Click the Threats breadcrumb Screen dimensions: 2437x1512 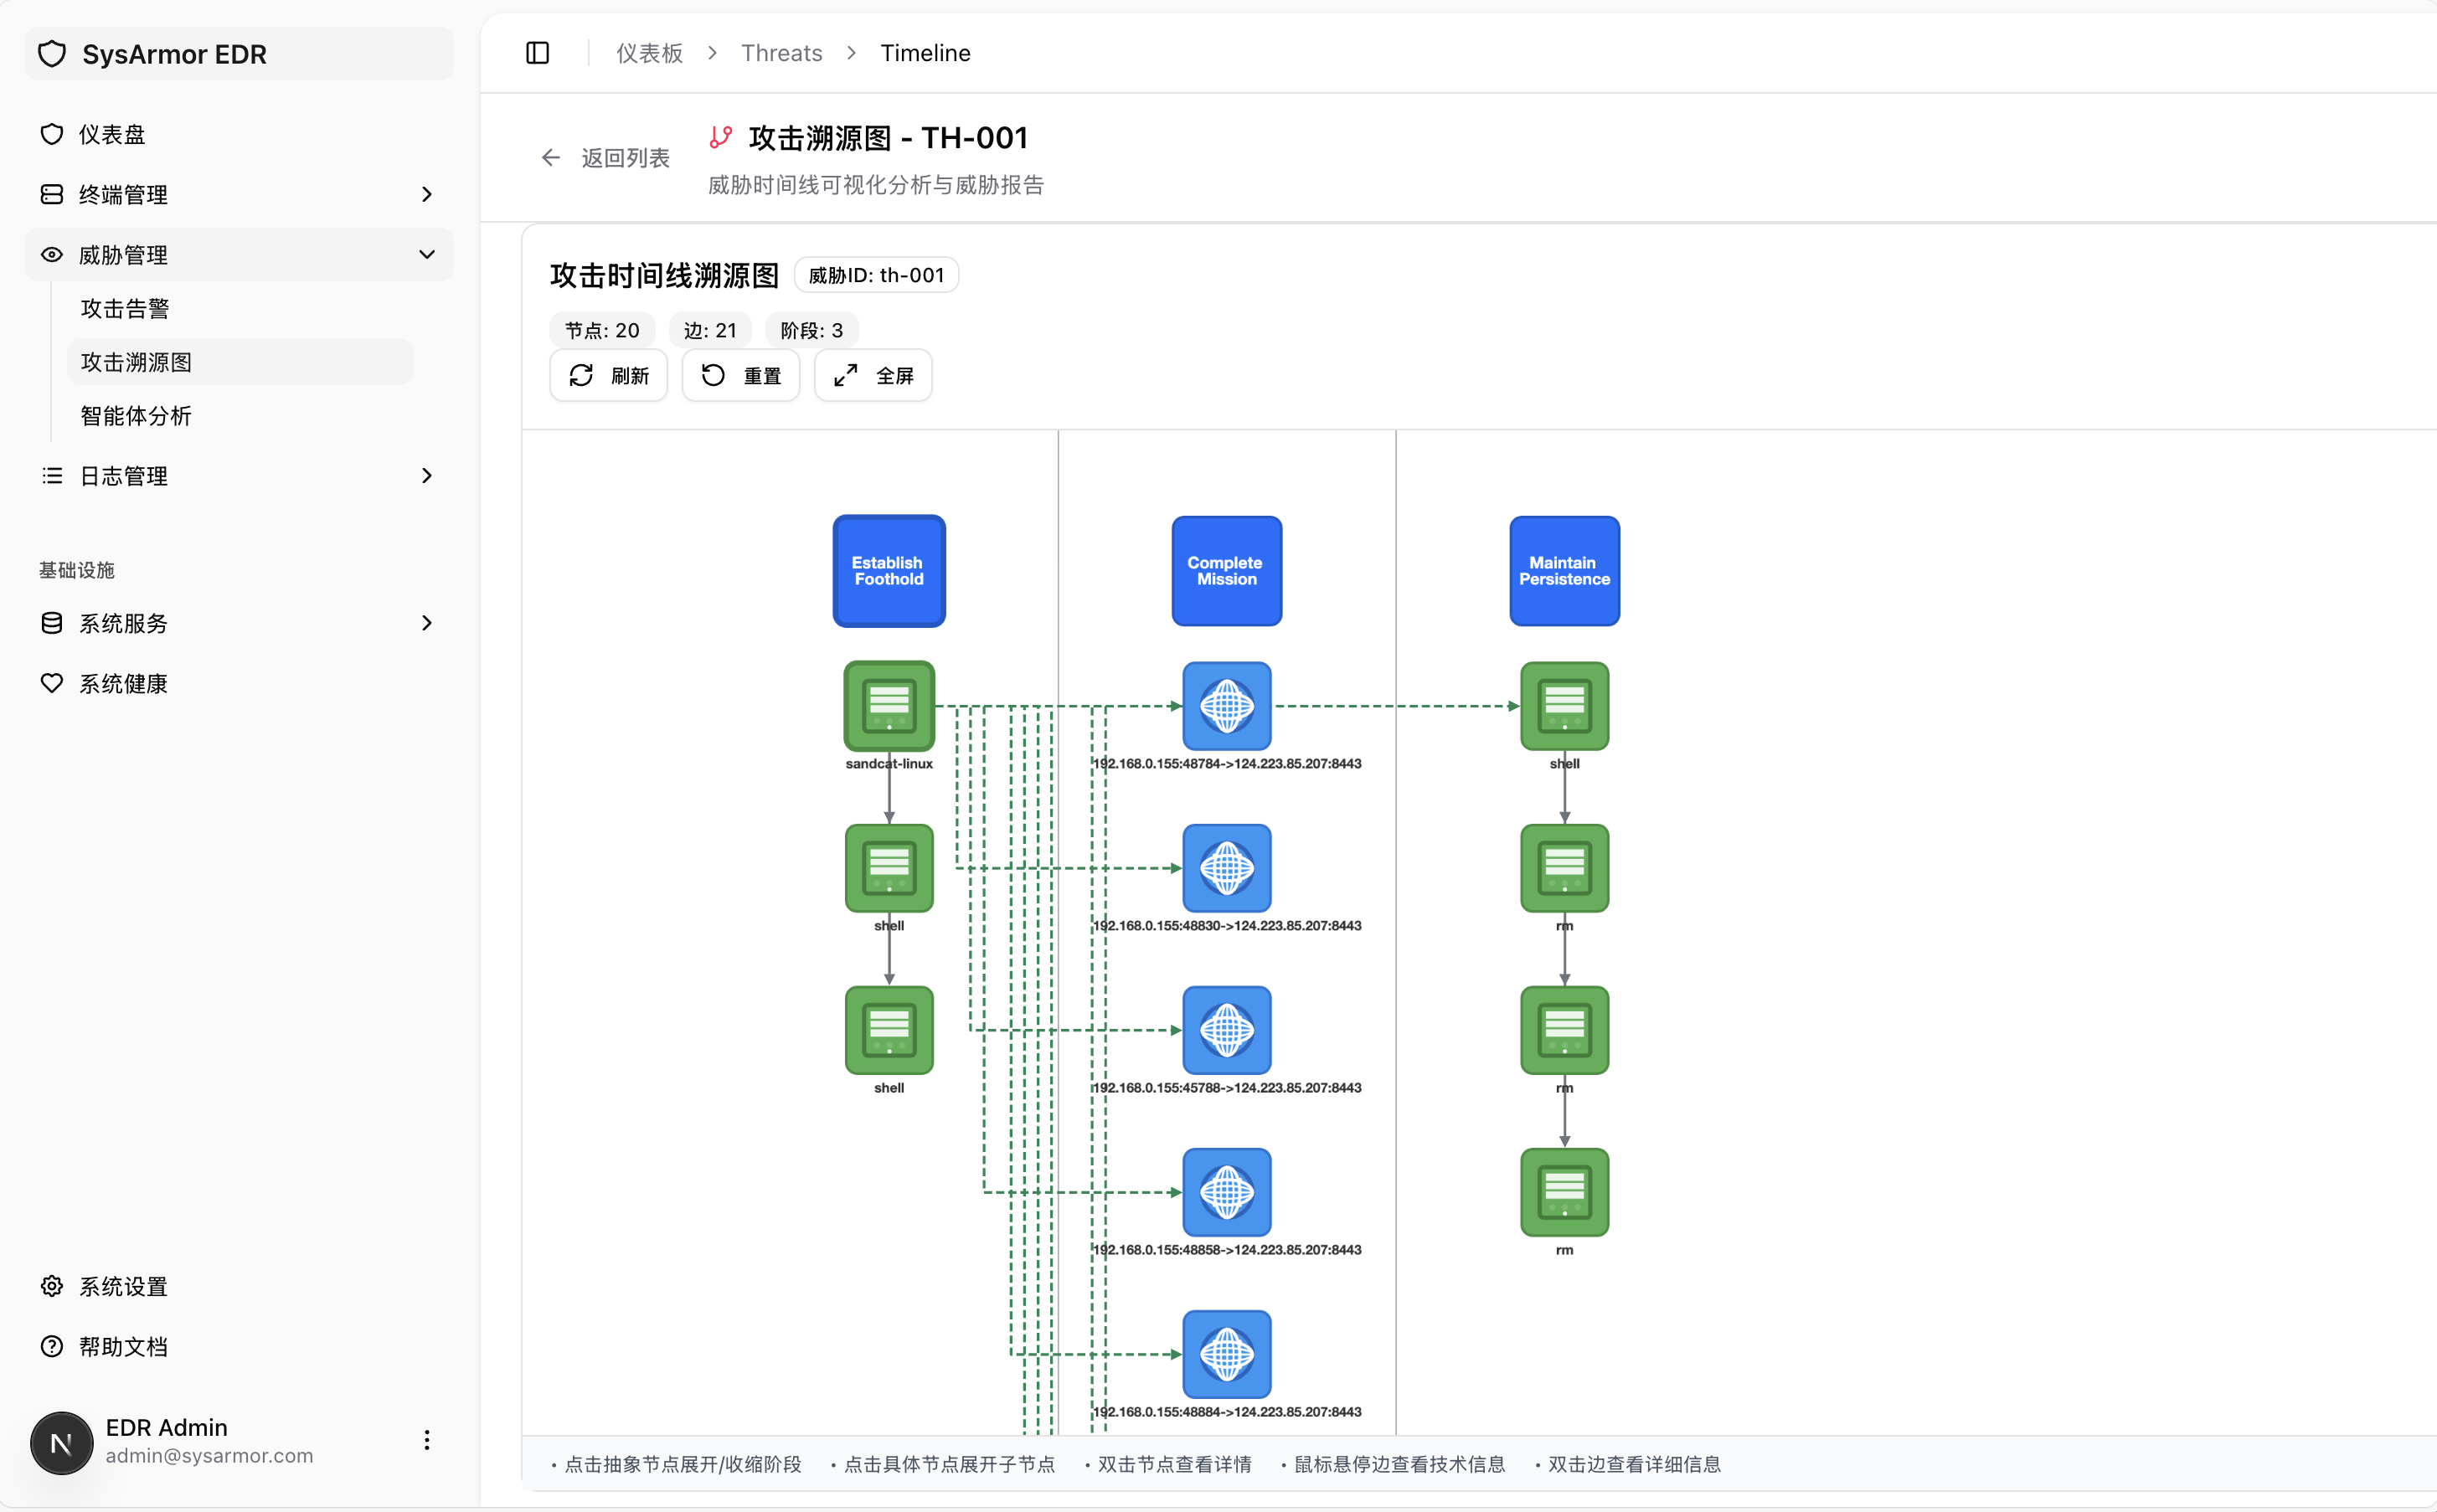pyautogui.click(x=781, y=53)
